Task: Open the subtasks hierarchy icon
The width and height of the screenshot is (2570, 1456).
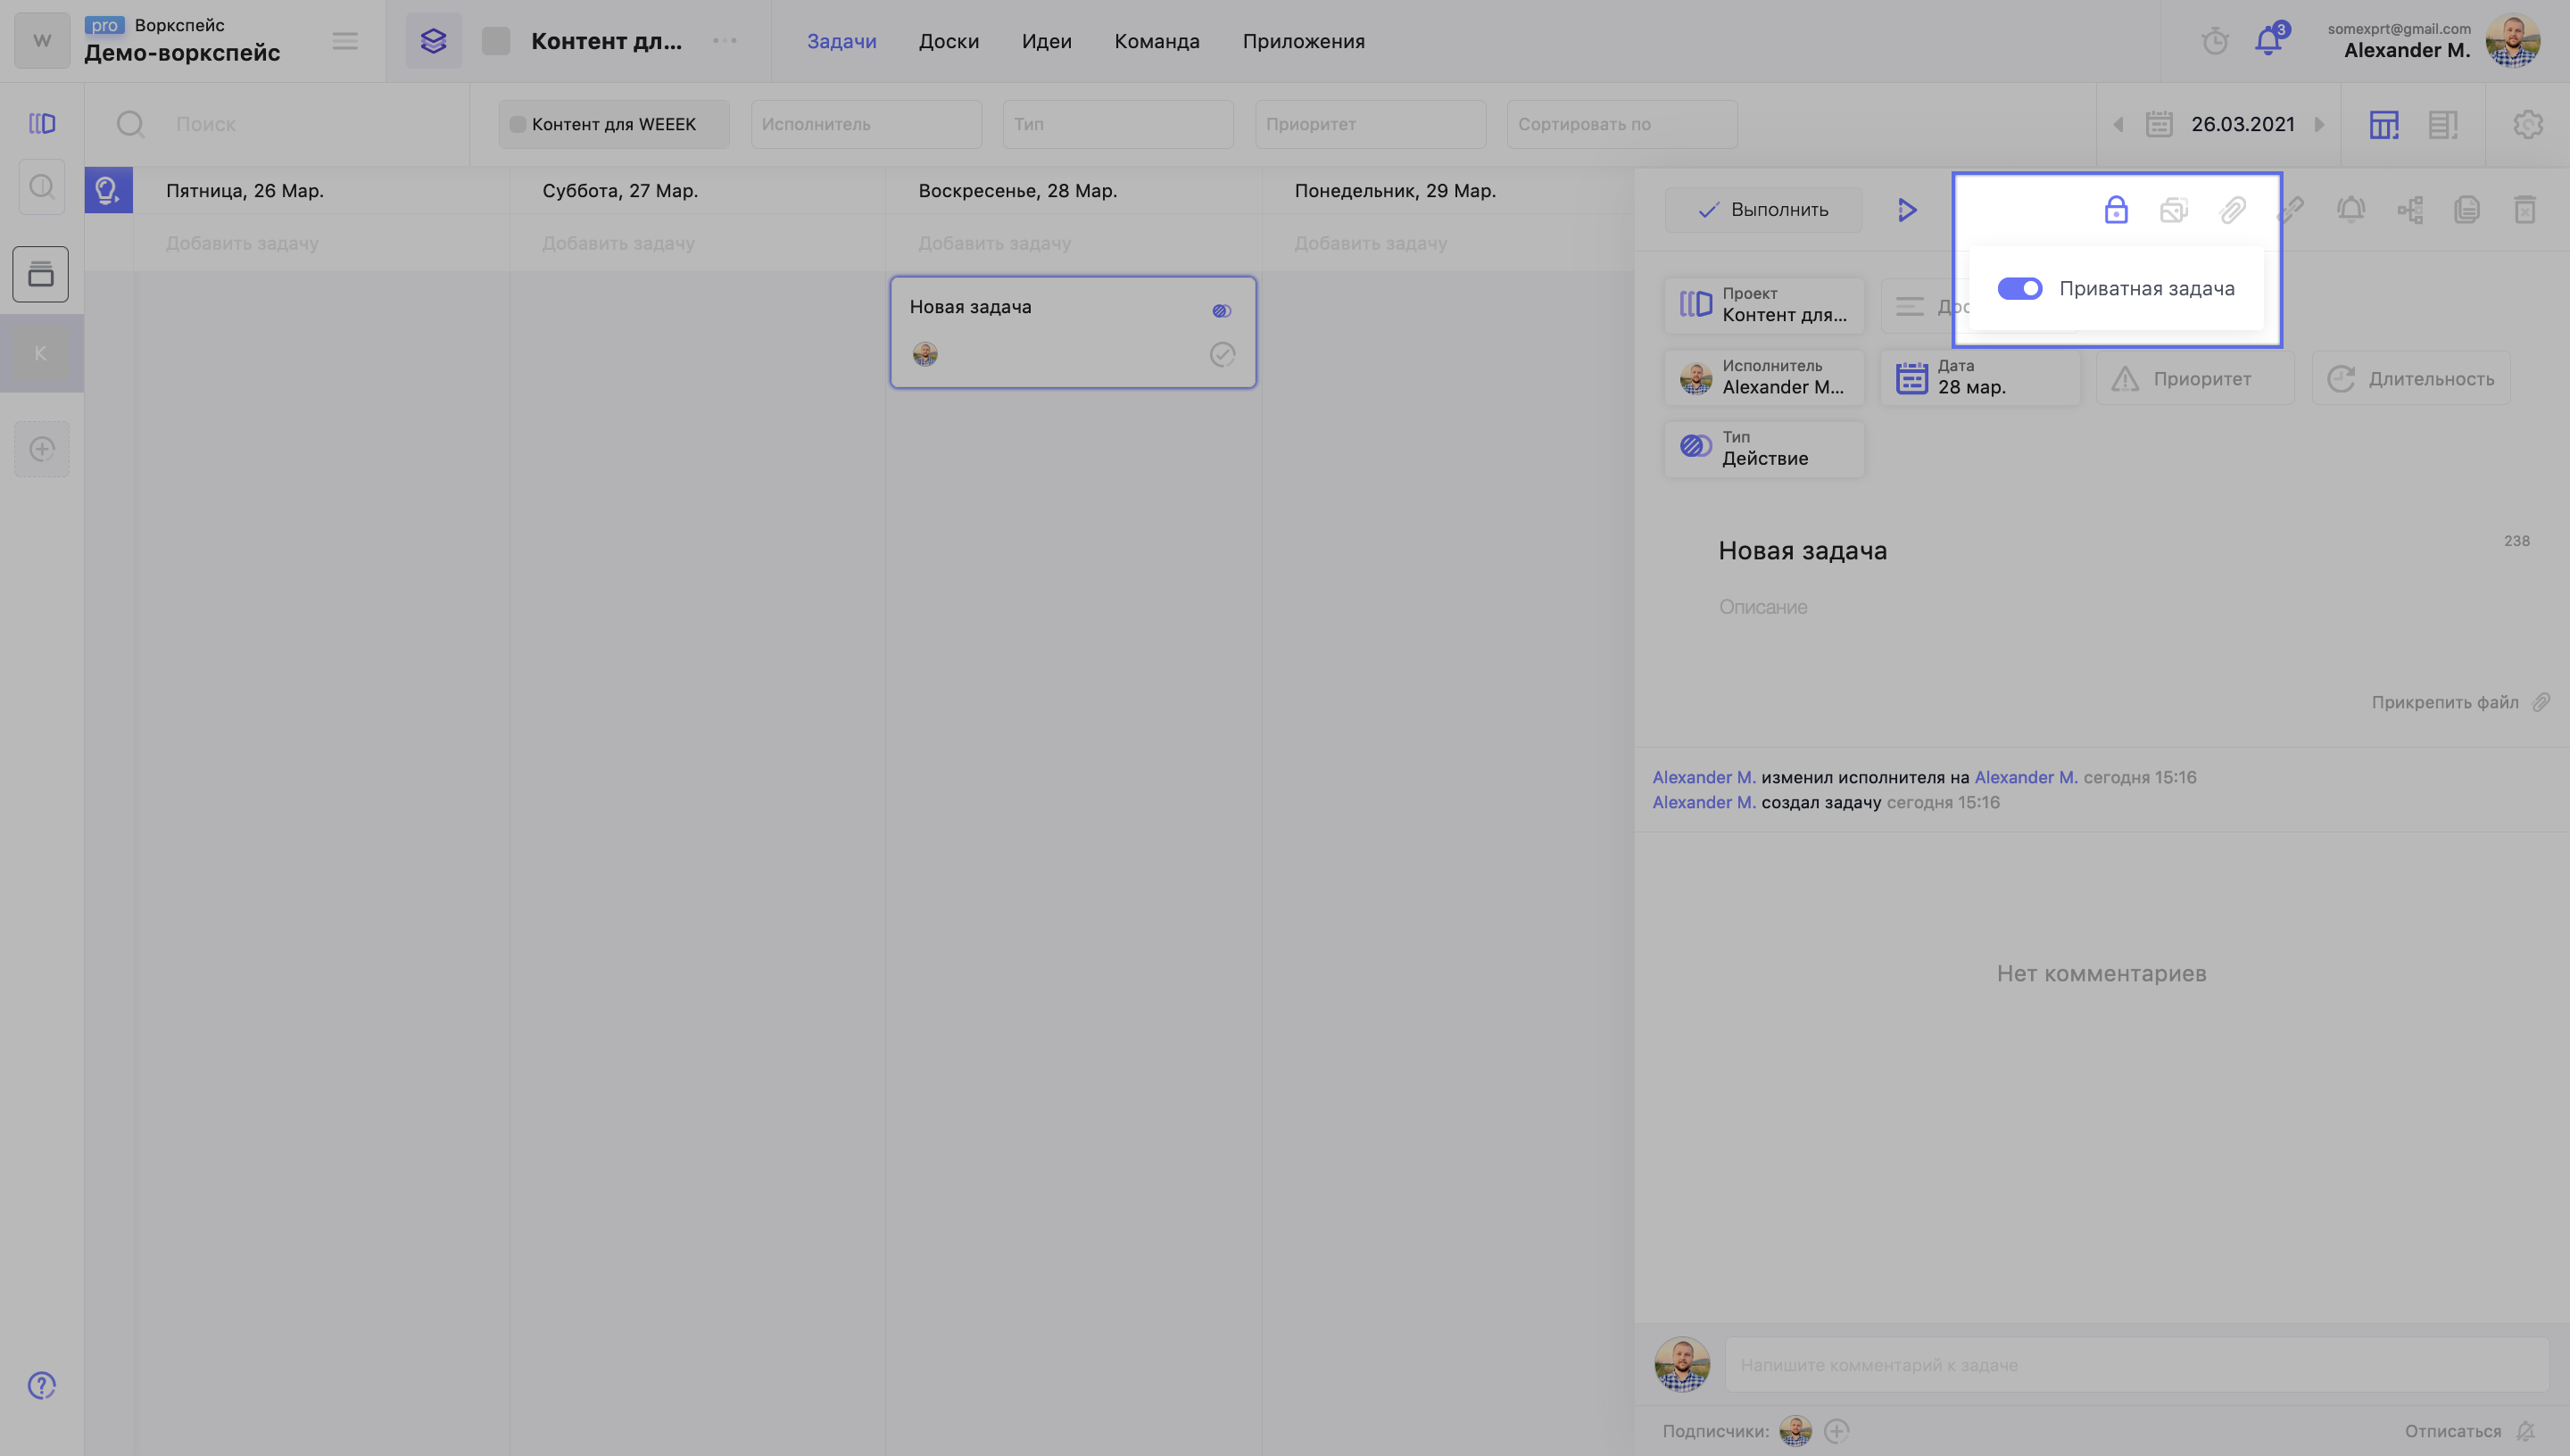Action: 2410,210
